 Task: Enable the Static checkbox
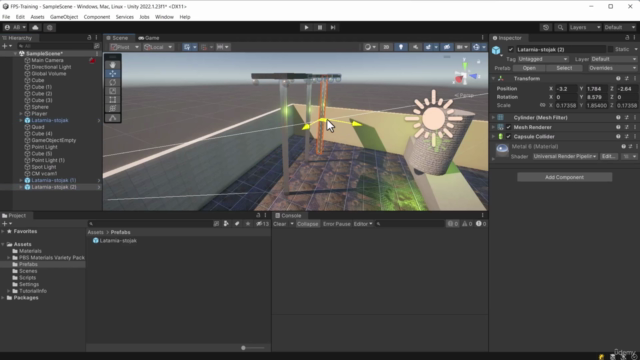pyautogui.click(x=610, y=49)
